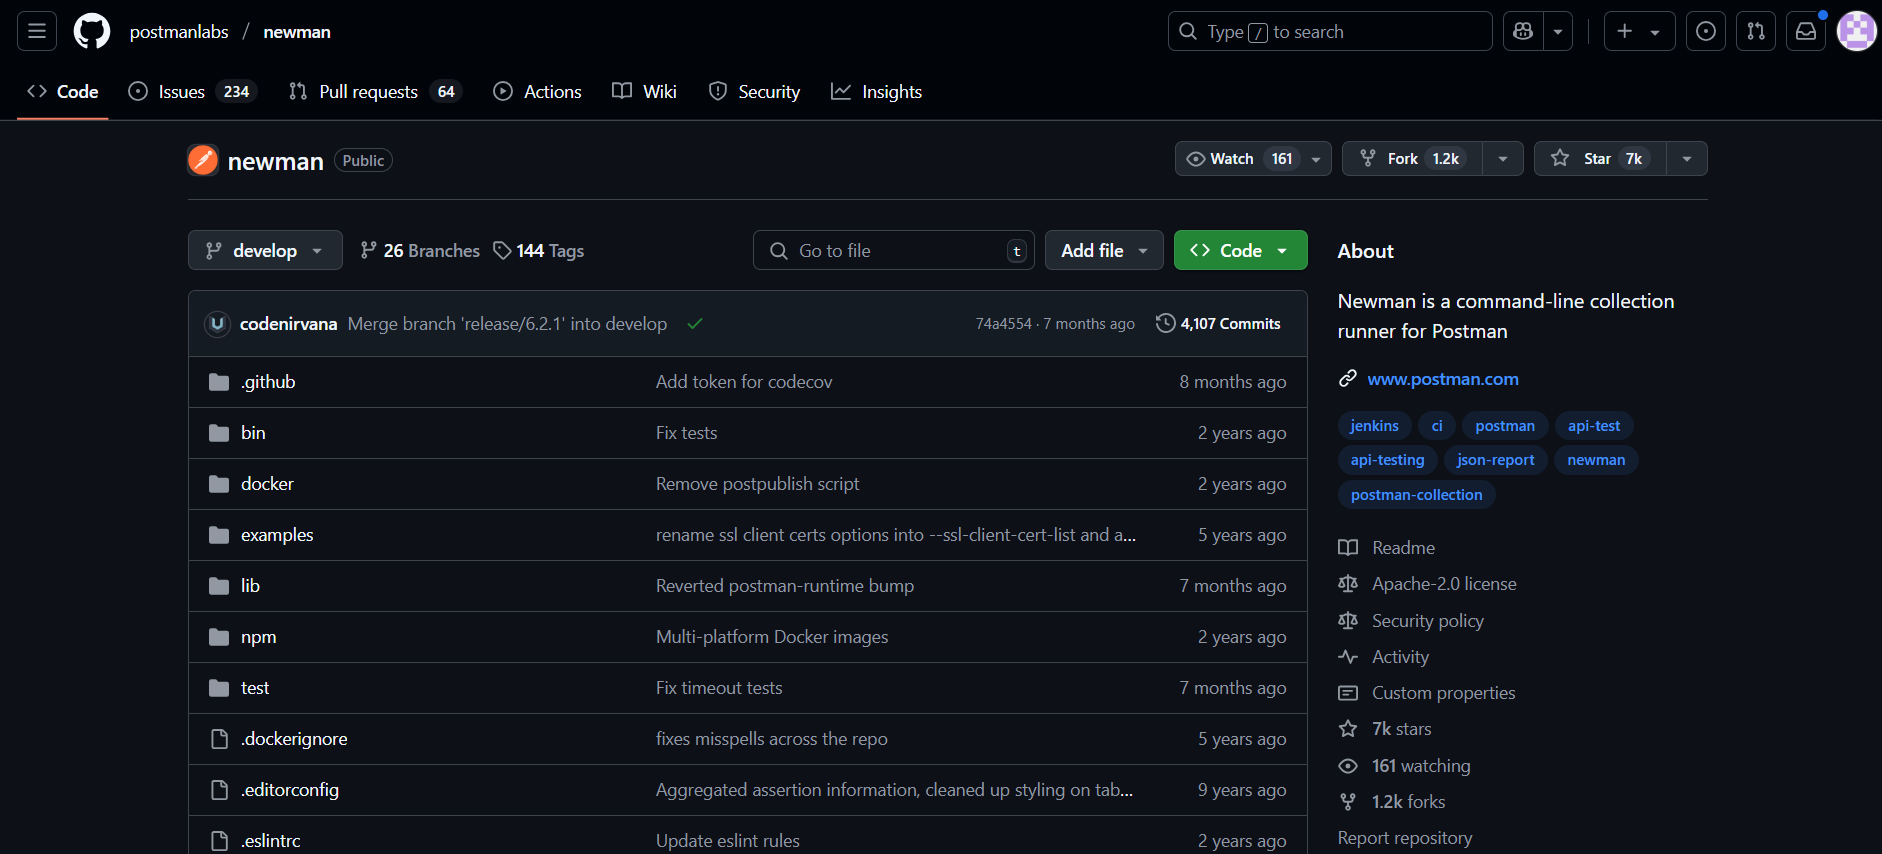Open the green Code dropdown
1882x854 pixels.
1240,251
